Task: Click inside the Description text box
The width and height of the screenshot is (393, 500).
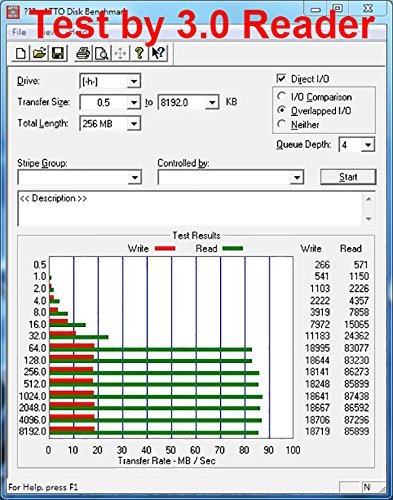Action: pyautogui.click(x=190, y=209)
